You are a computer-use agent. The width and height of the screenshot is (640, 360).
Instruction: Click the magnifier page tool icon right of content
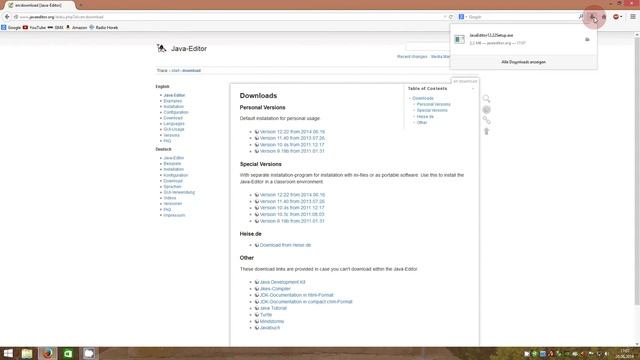click(486, 99)
